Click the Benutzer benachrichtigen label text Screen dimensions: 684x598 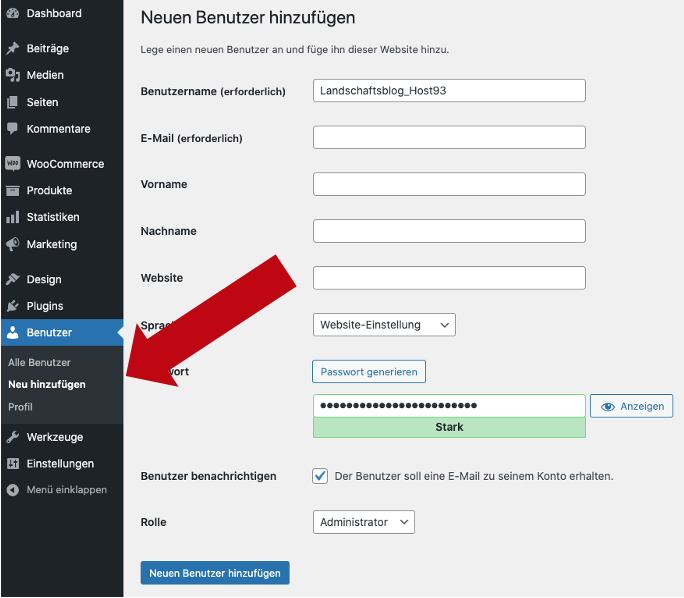click(208, 476)
